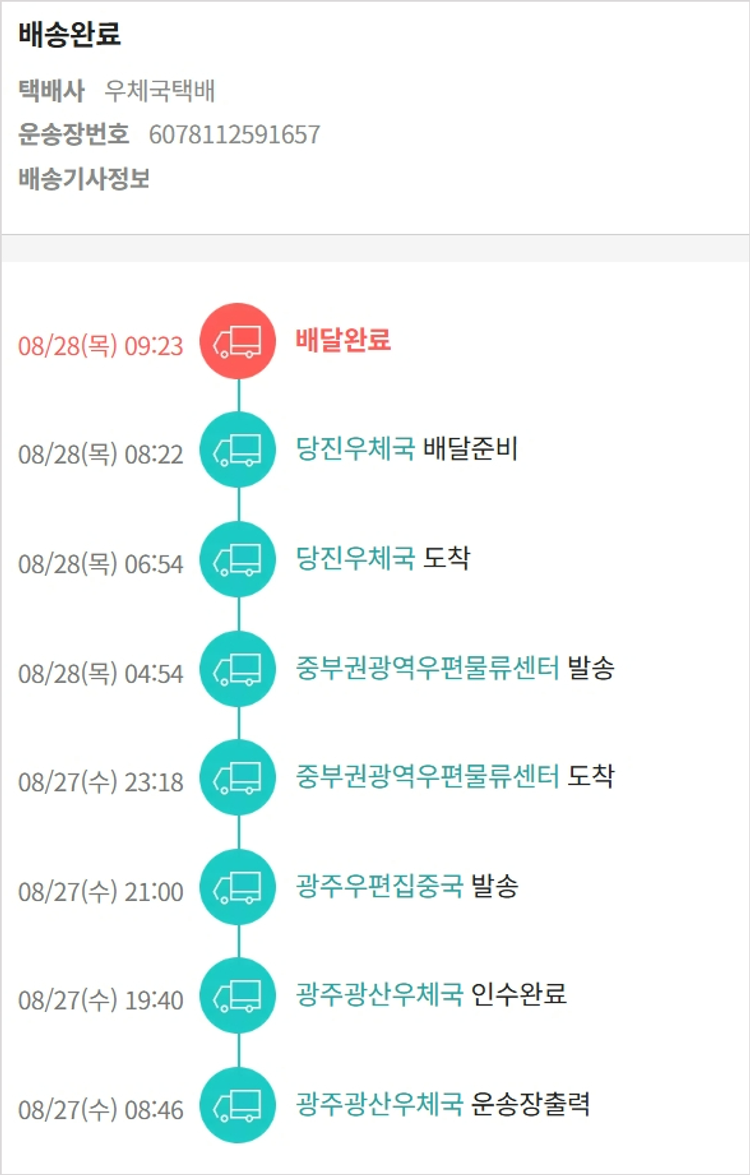Click the 배송기사정보 label
750x1175 pixels.
pyautogui.click(x=84, y=180)
